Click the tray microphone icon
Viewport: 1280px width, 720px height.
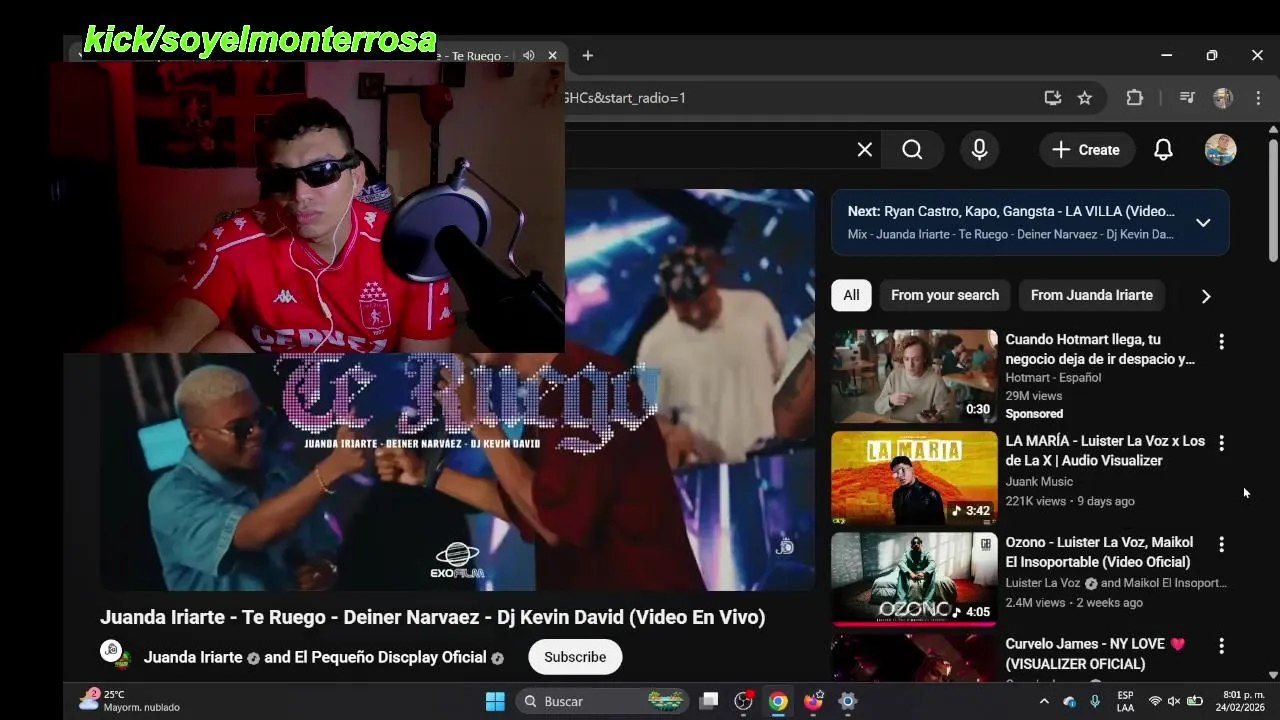1095,701
